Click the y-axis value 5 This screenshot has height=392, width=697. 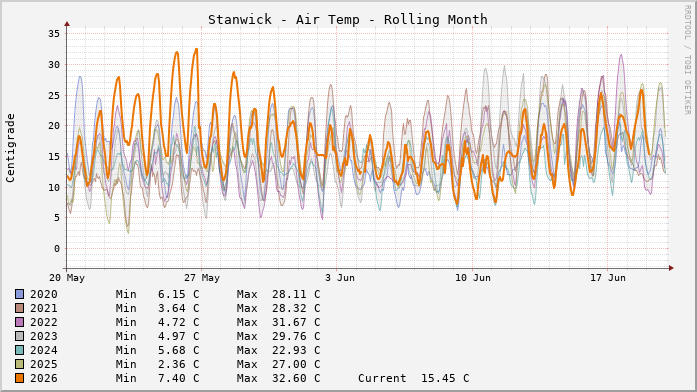pyautogui.click(x=57, y=218)
